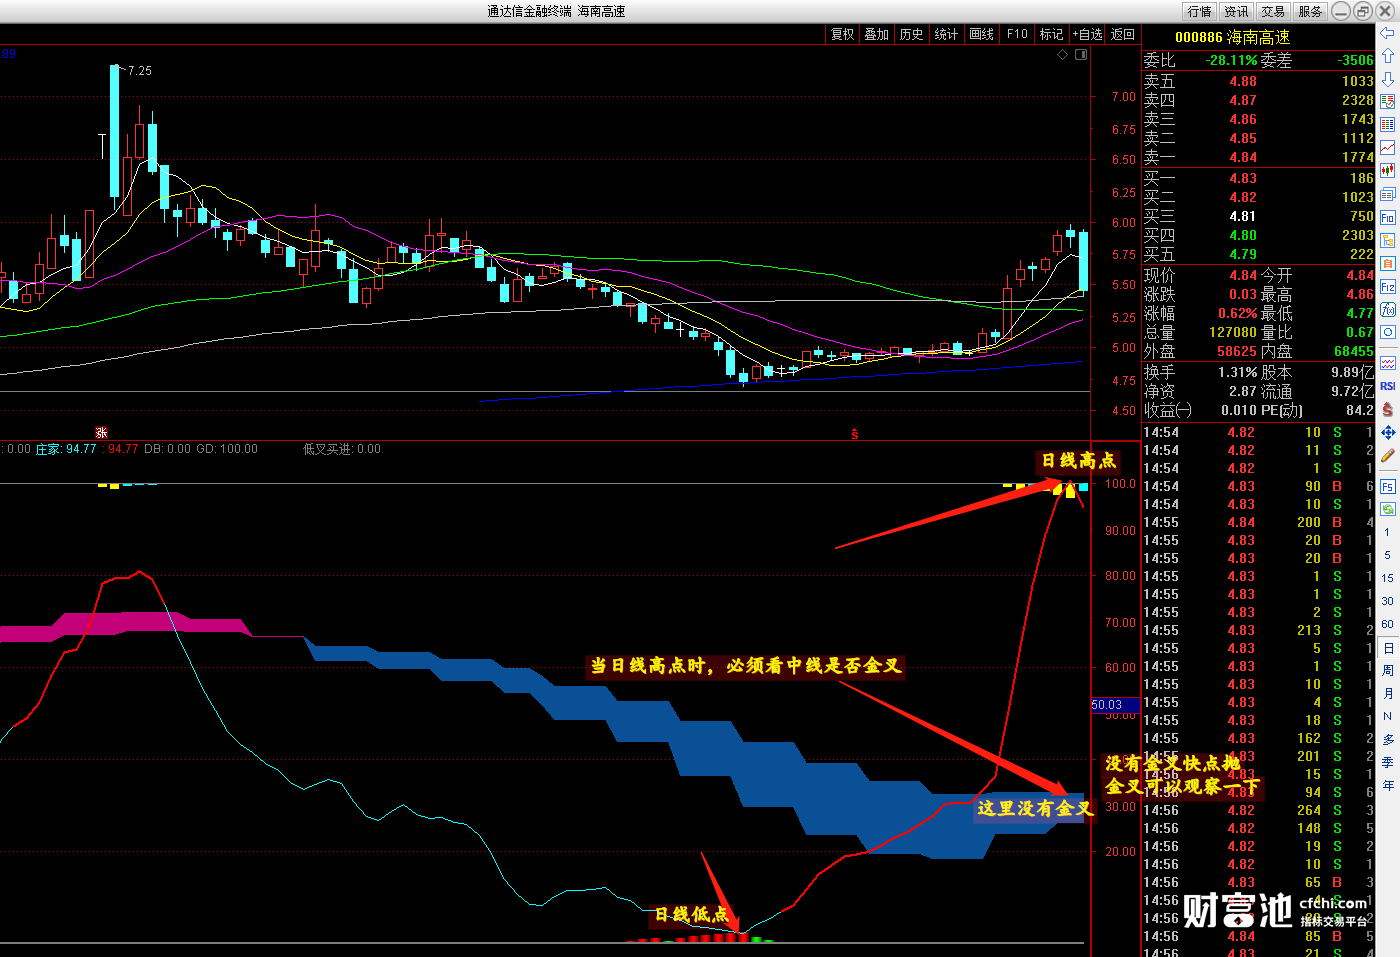Click the 庄家: 94.77 indicator label
Viewport: 1400px width, 957px height.
pyautogui.click(x=66, y=449)
